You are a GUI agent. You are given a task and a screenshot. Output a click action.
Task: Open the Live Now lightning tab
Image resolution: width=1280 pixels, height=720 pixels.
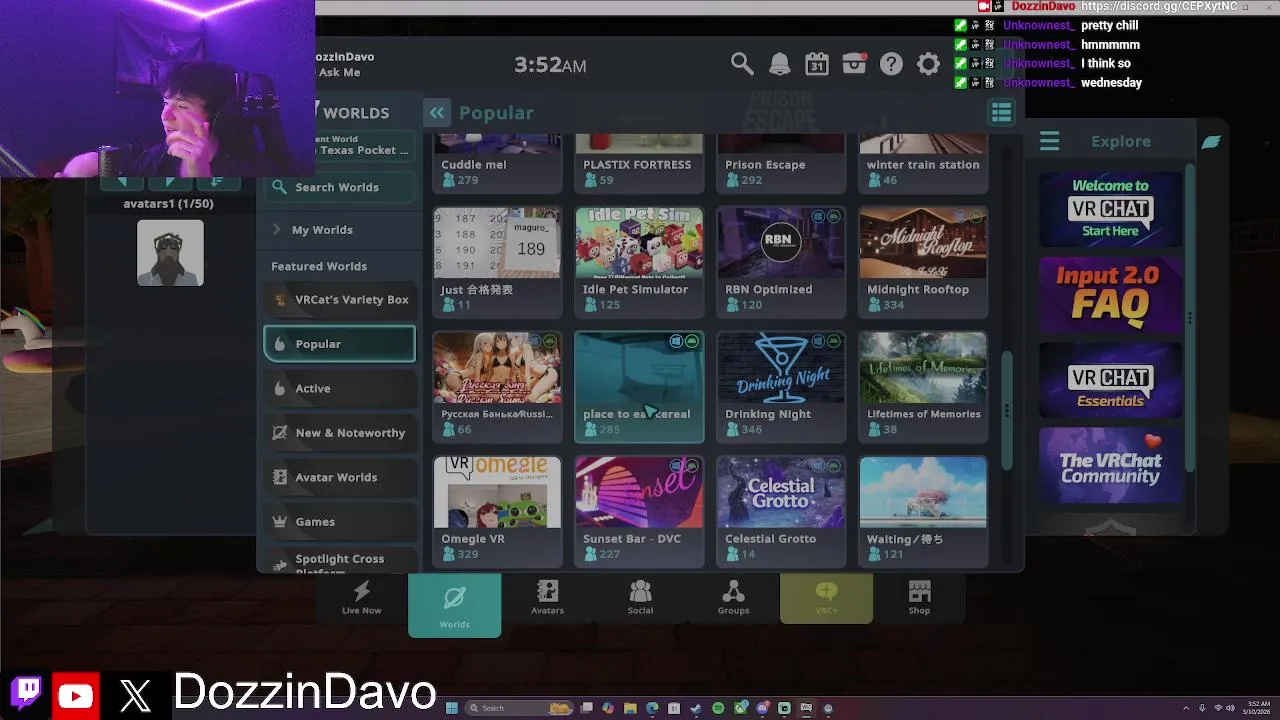[x=361, y=598]
